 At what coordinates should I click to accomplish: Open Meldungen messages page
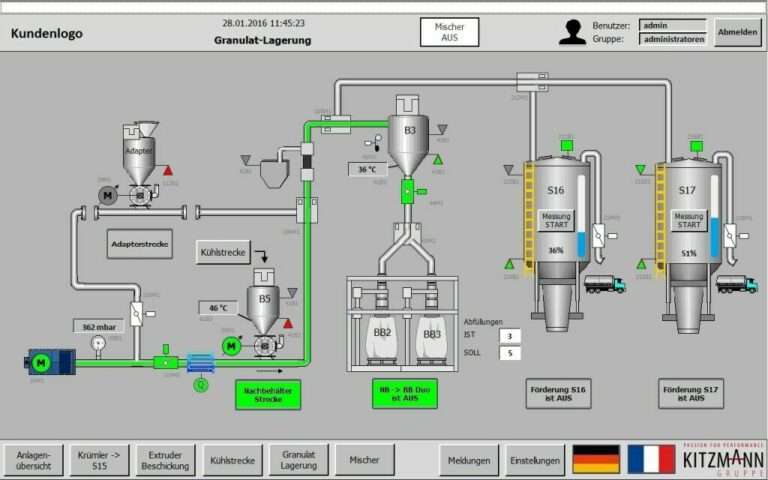[x=469, y=460]
